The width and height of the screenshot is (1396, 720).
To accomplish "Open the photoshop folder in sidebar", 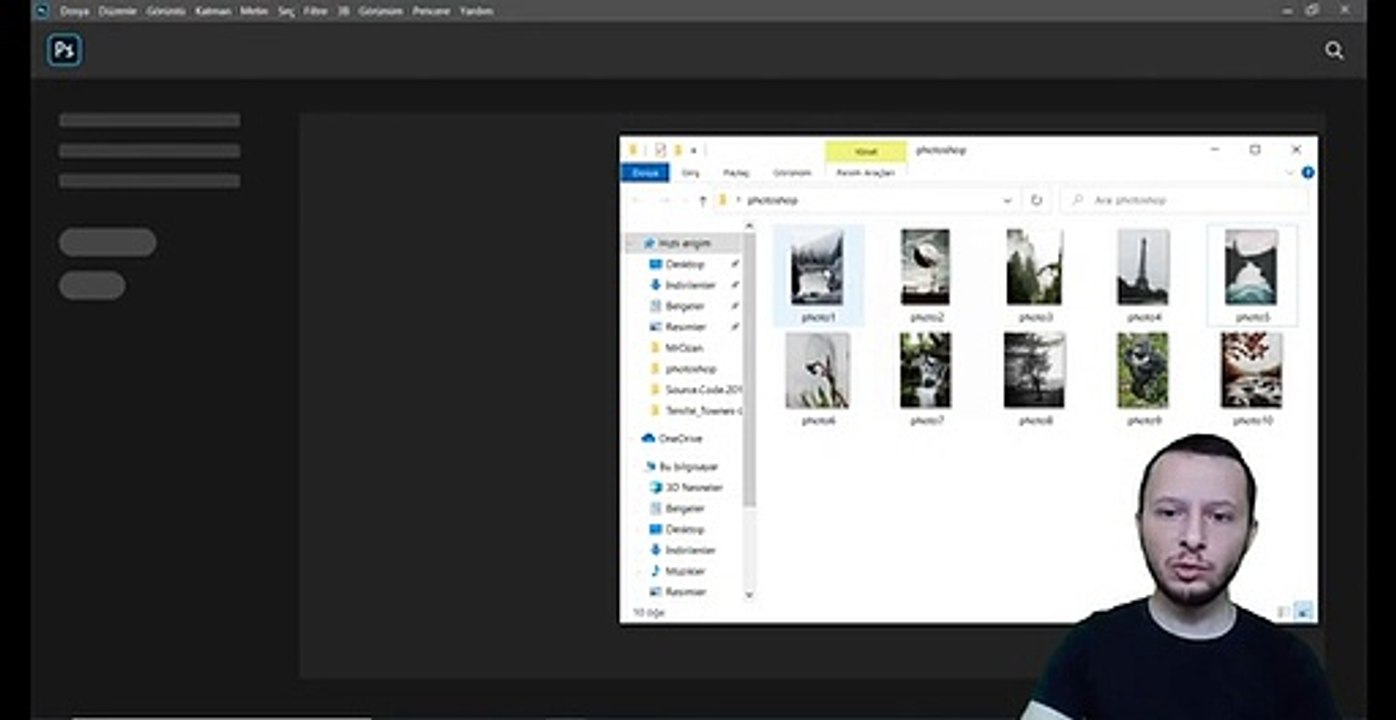I will 690,369.
